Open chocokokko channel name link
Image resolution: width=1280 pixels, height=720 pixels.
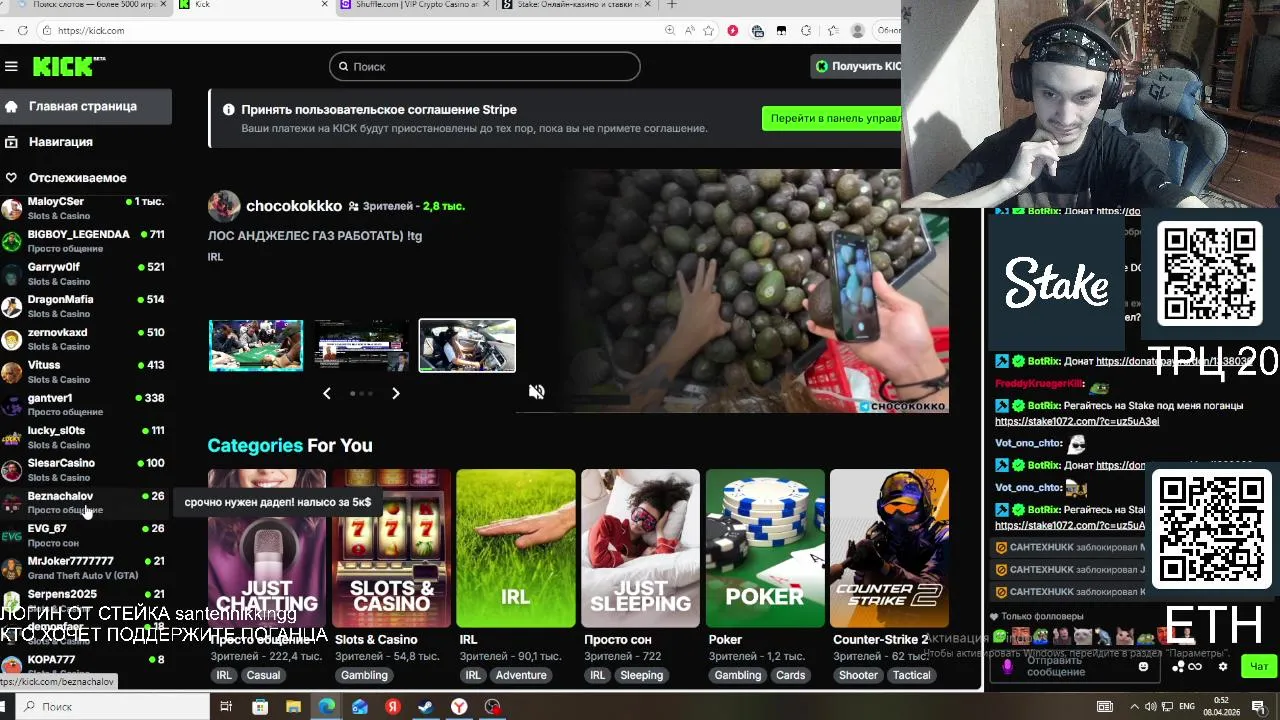(x=294, y=206)
